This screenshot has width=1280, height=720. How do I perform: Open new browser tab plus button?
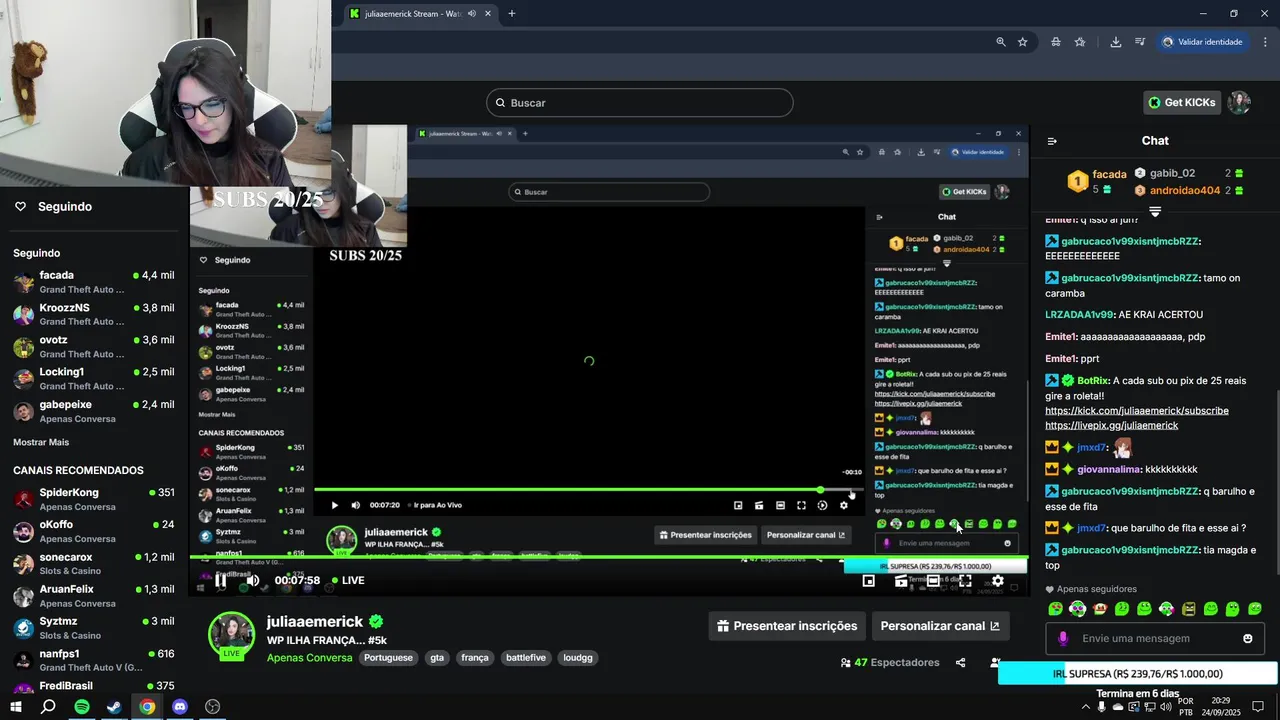[512, 14]
